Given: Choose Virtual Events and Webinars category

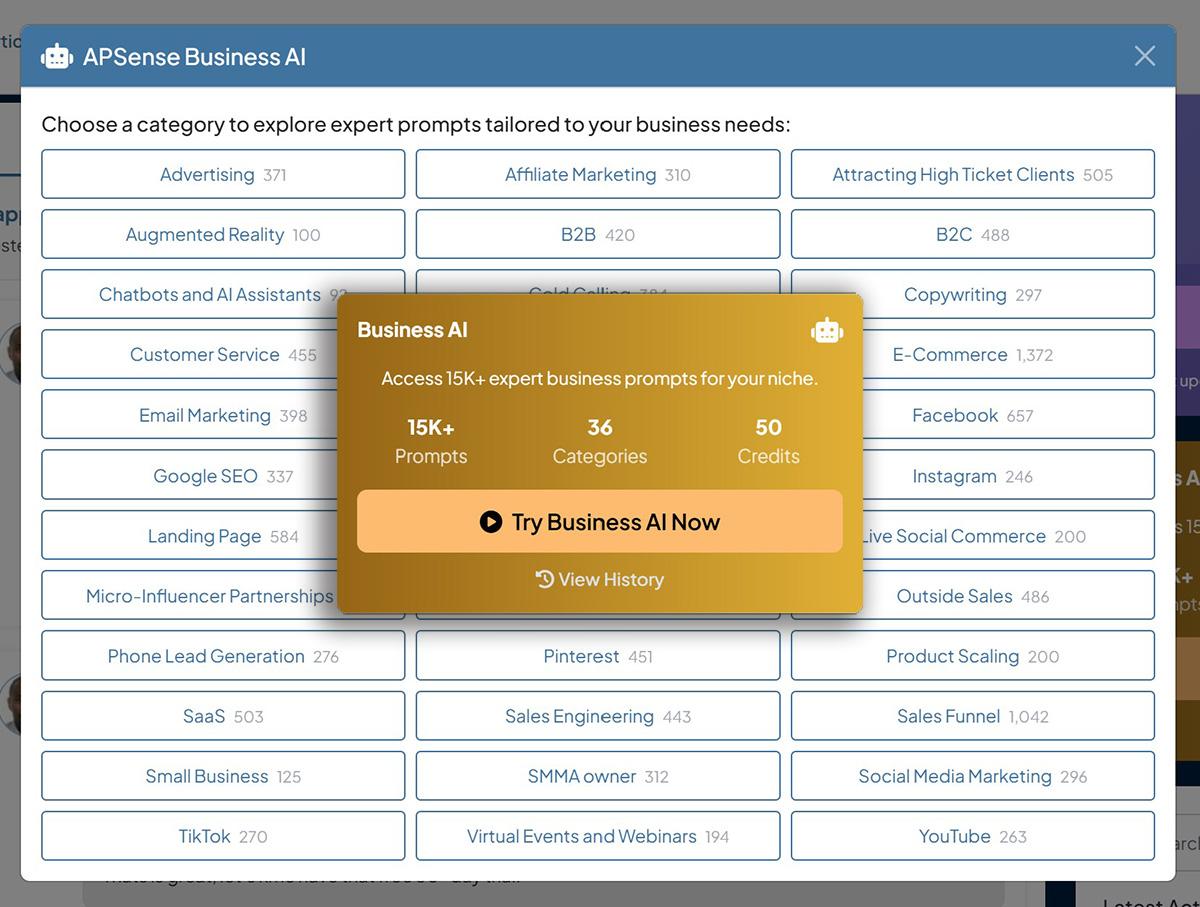Looking at the screenshot, I should 597,837.
